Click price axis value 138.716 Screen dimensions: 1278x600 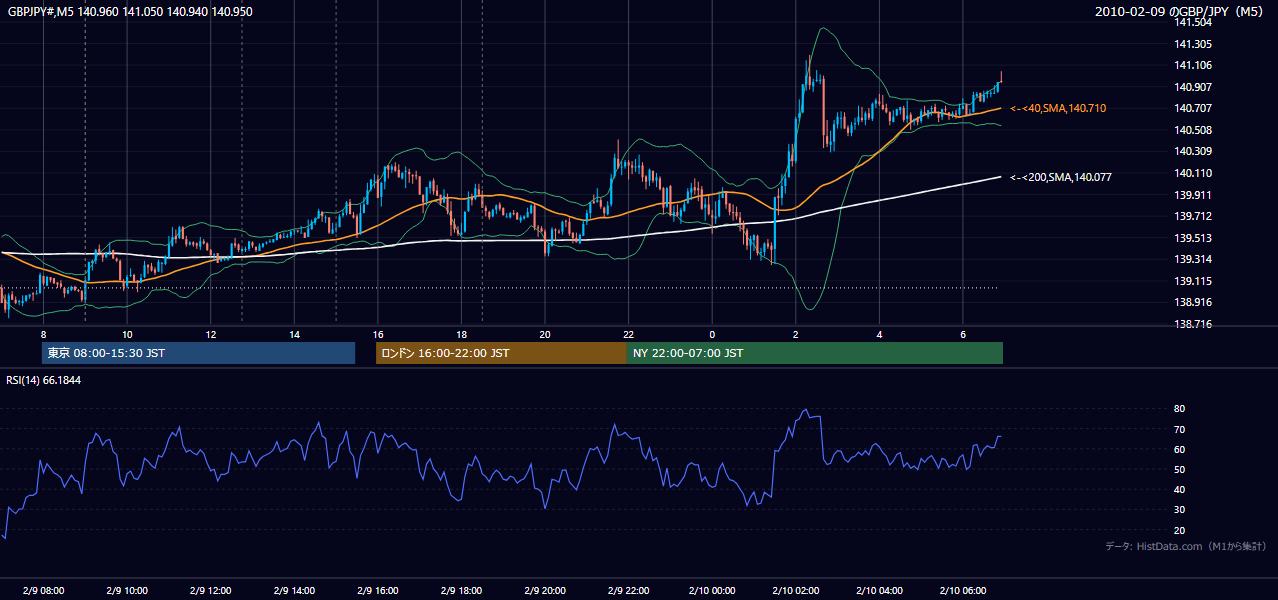1193,324
